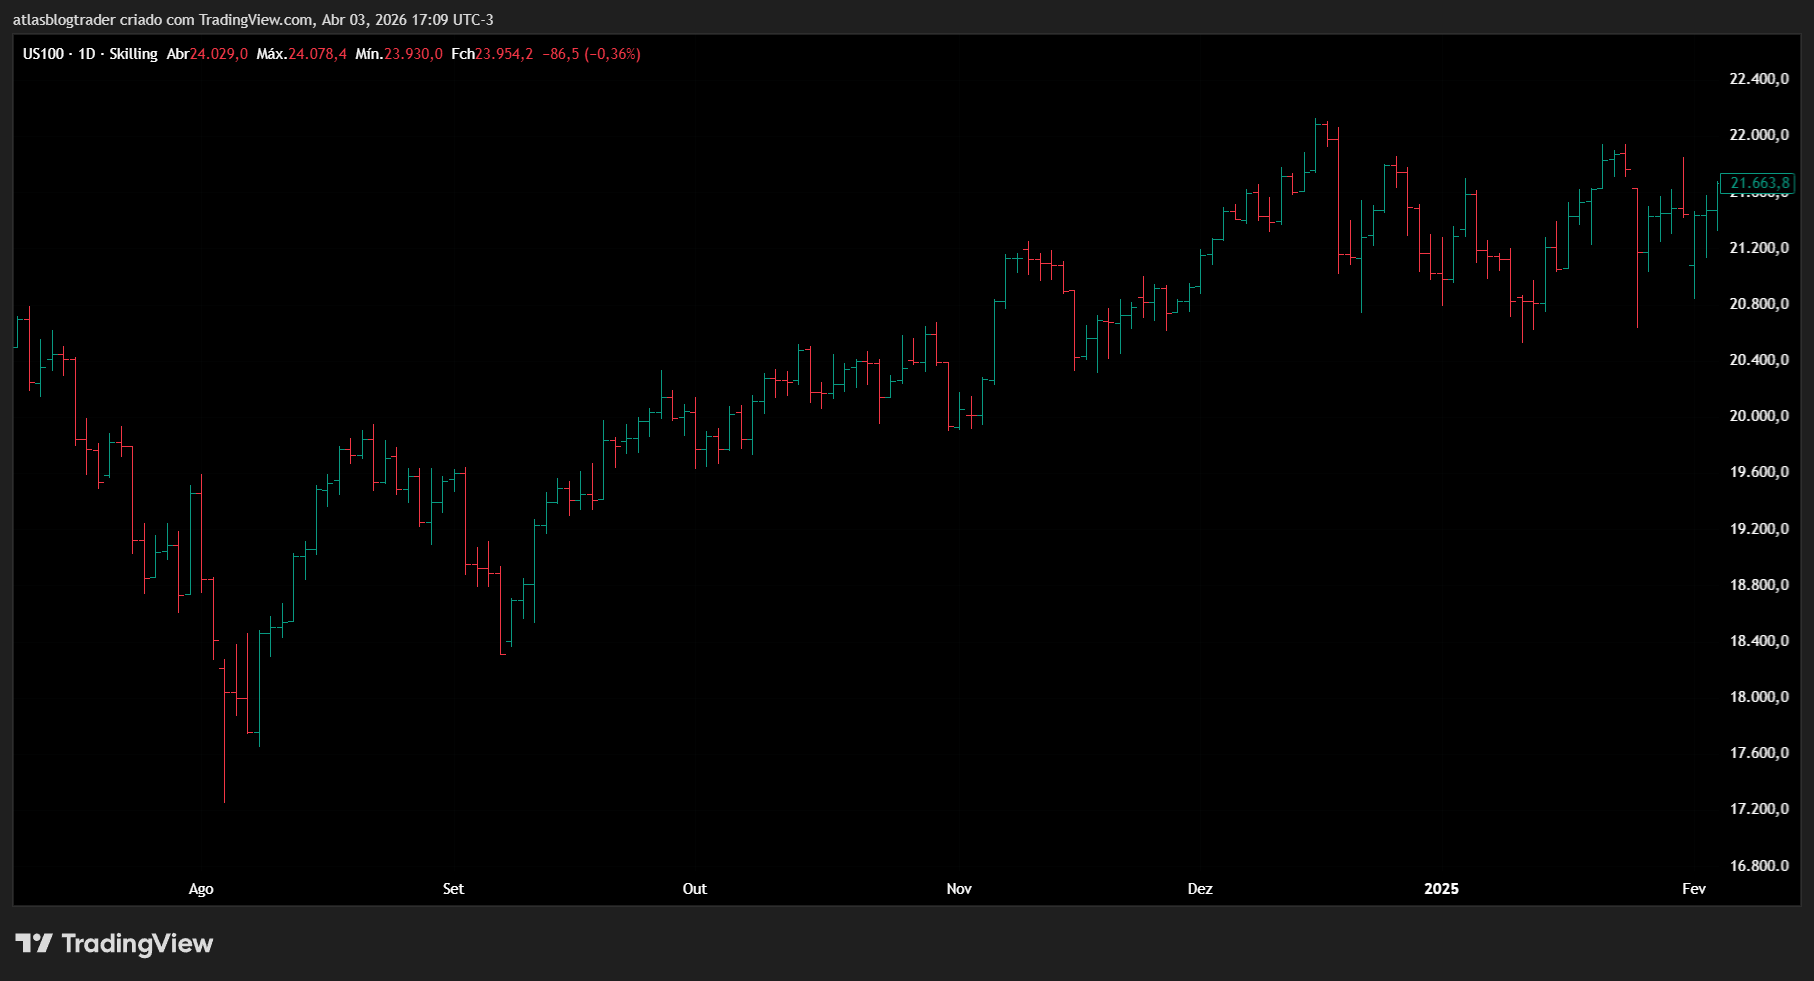1814x981 pixels.
Task: Click the −86,5 (−0,36%) change value
Action: pos(591,54)
